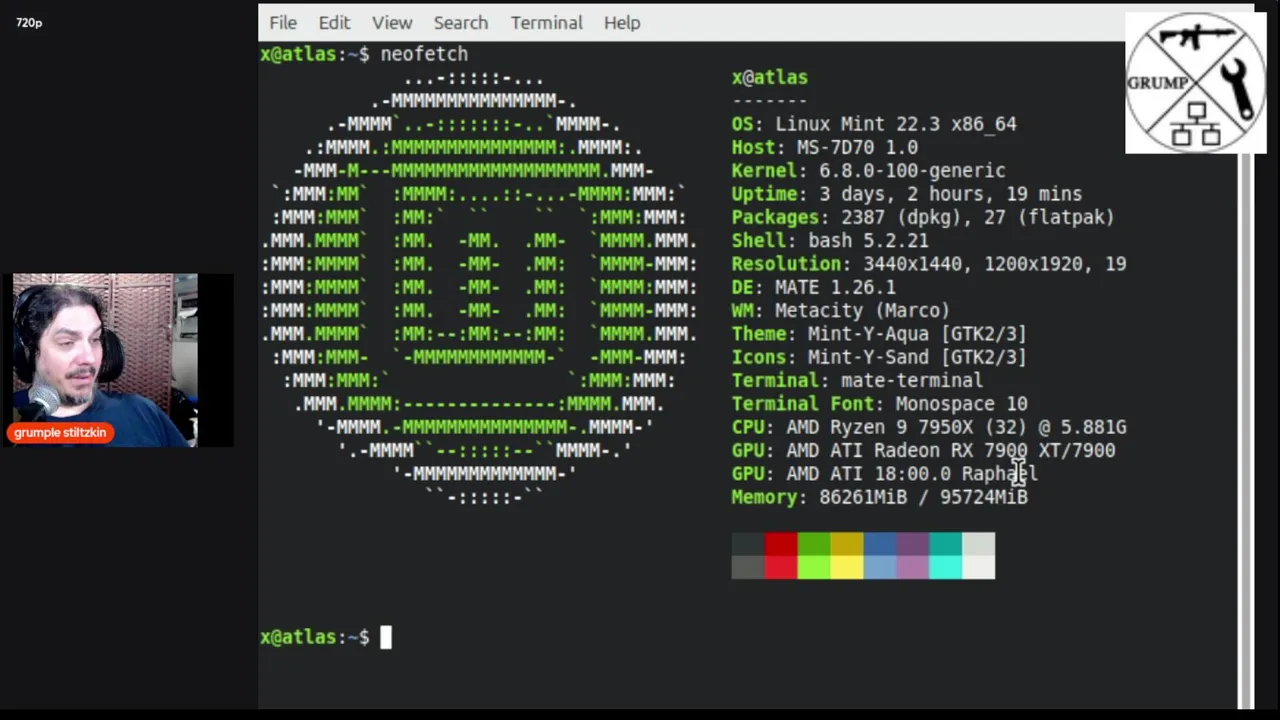Click the Packages: 2387 (dpkg) line

tap(922, 217)
